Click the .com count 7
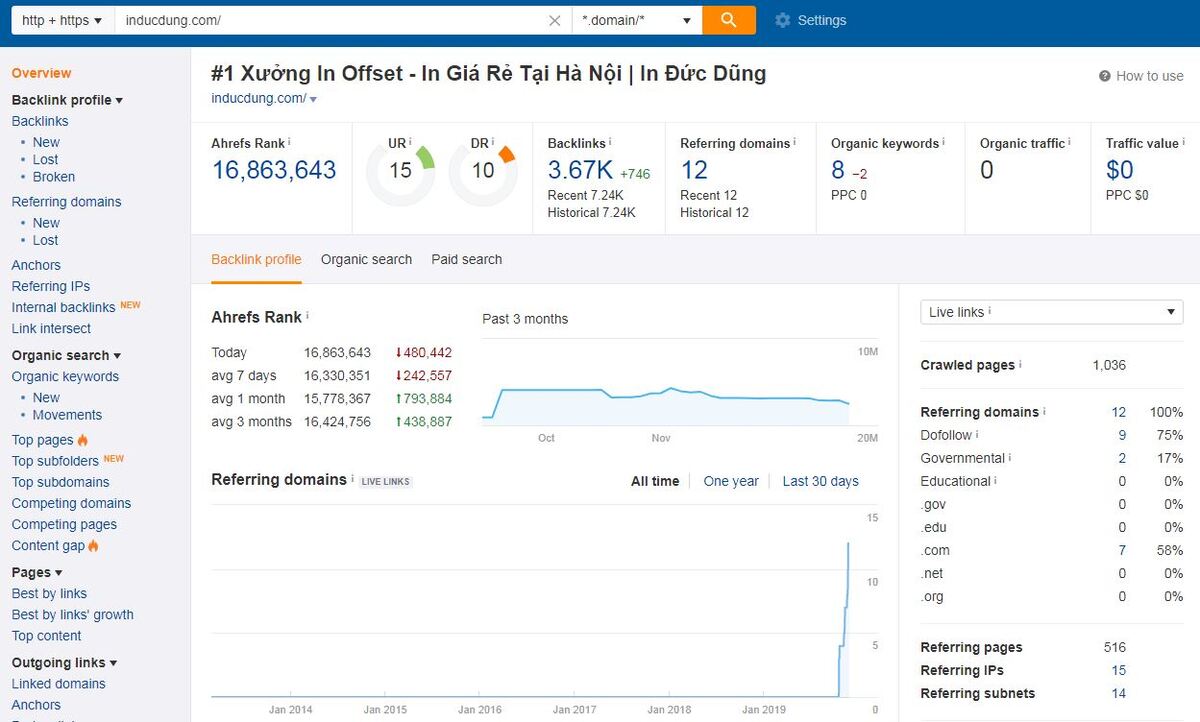This screenshot has width=1200, height=722. click(x=1122, y=550)
